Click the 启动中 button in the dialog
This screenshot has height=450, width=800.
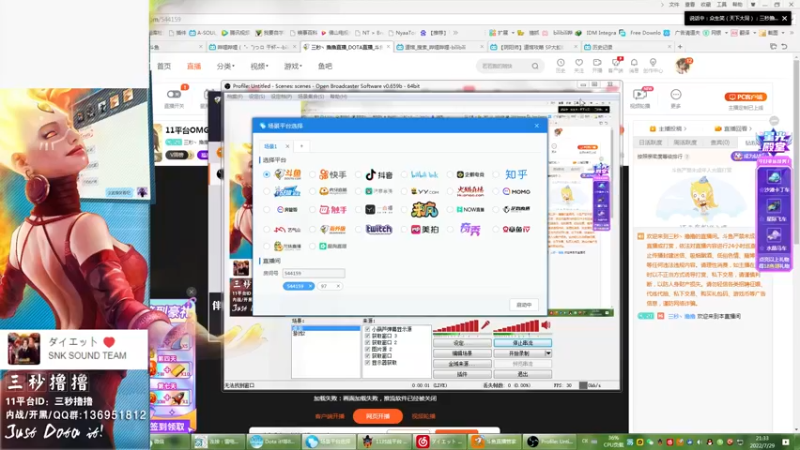point(524,305)
